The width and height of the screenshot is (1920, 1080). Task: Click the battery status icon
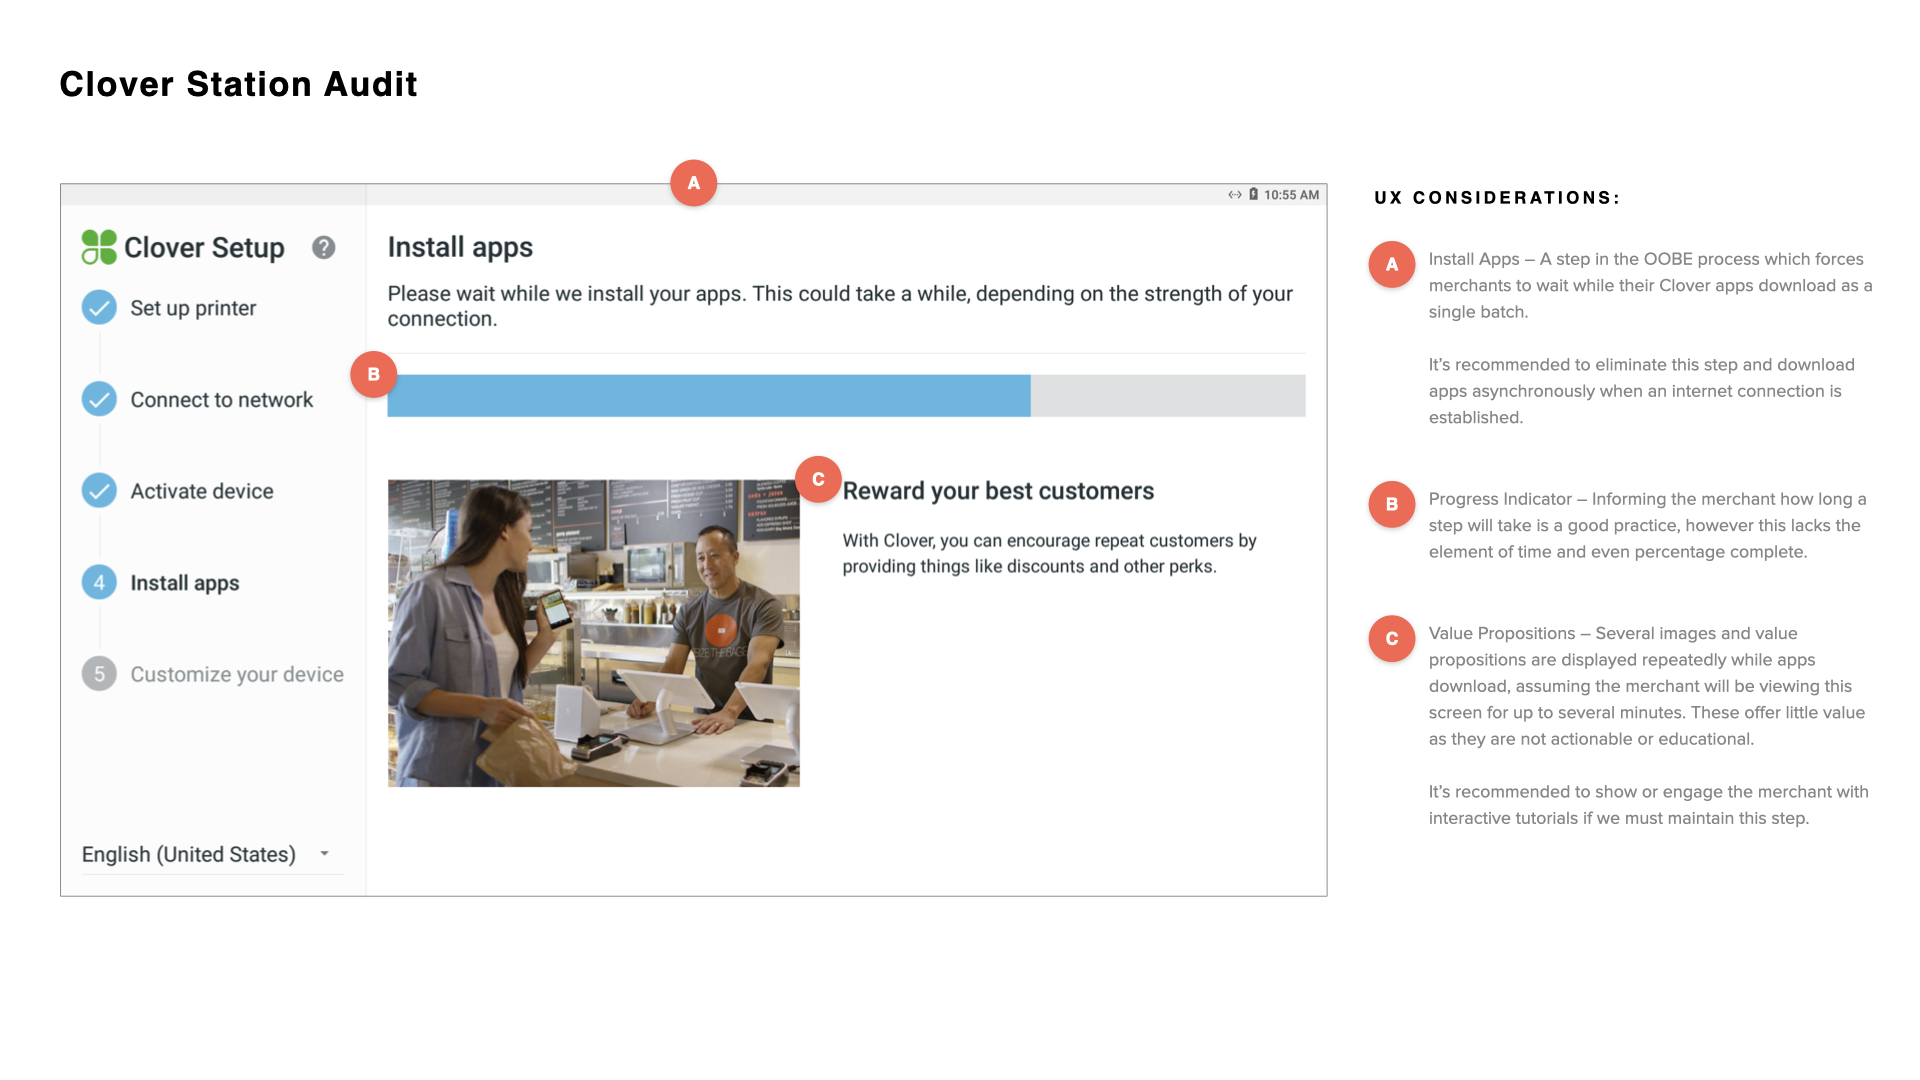[x=1253, y=195]
